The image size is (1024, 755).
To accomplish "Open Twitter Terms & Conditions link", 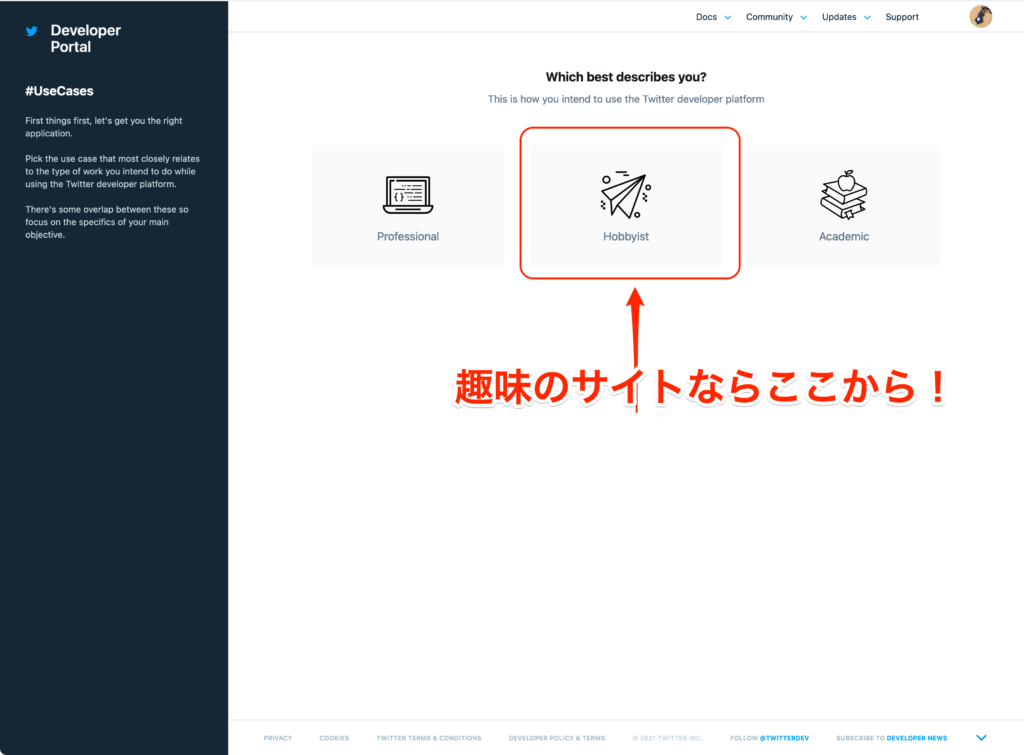I will pos(428,738).
